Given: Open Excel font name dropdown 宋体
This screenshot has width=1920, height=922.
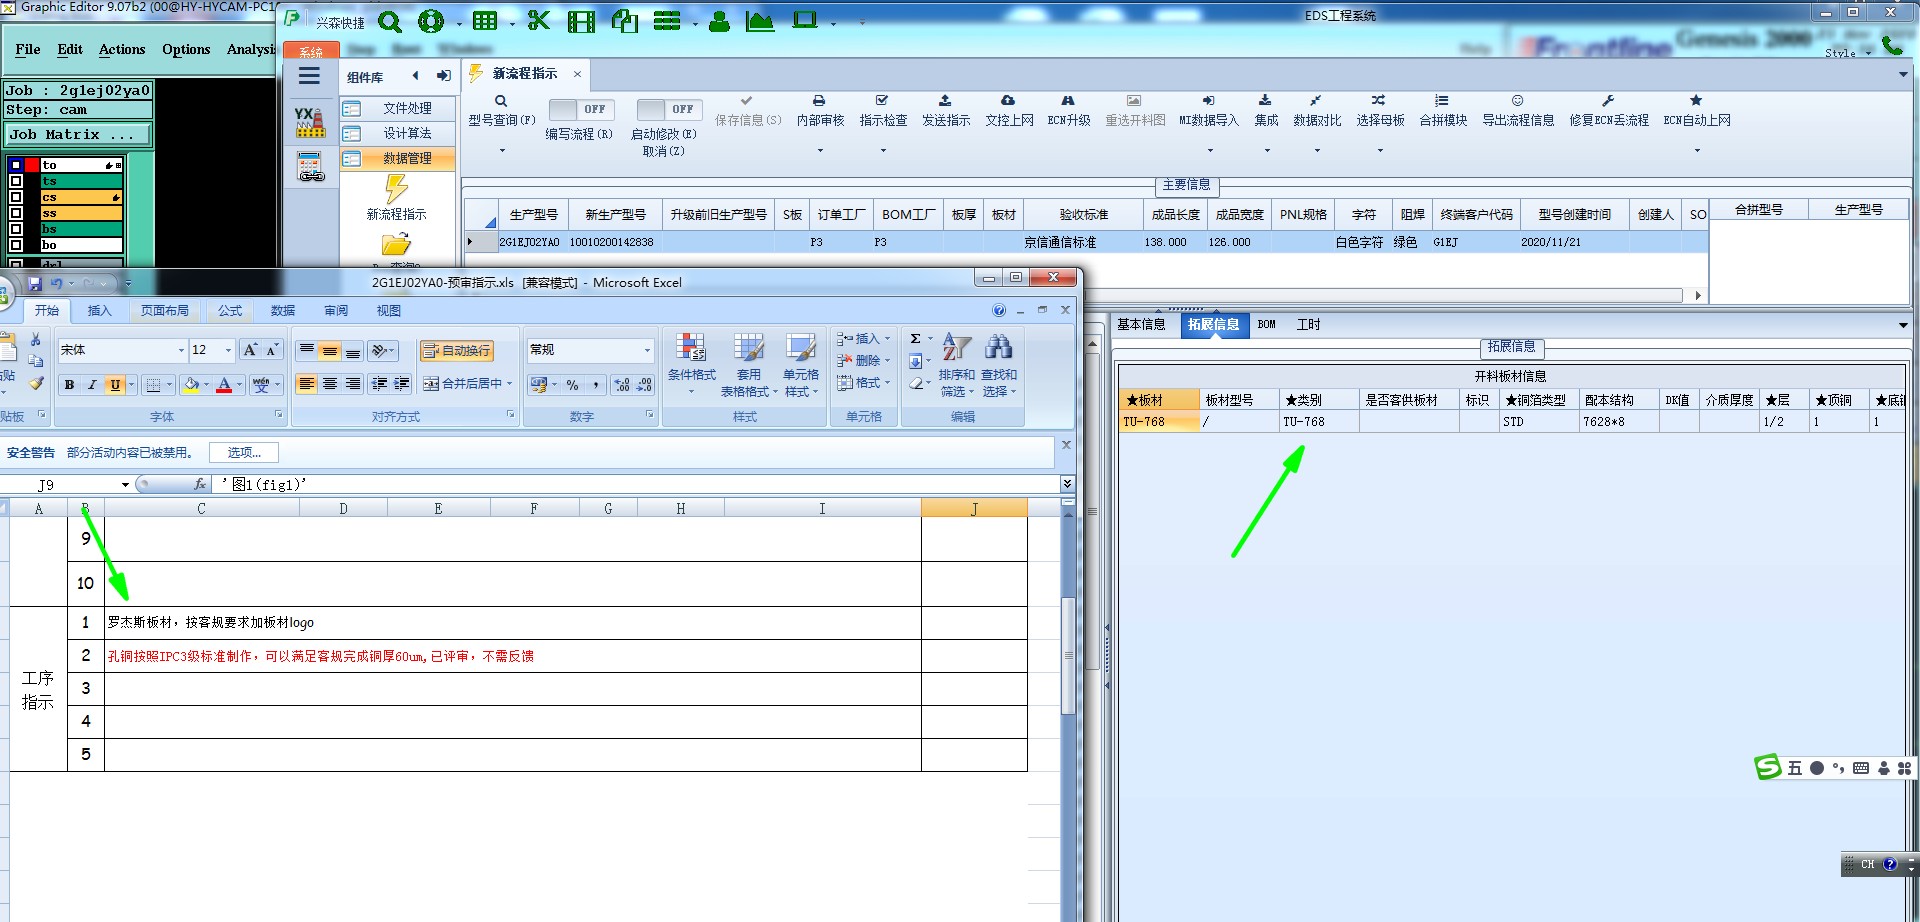Looking at the screenshot, I should (181, 350).
